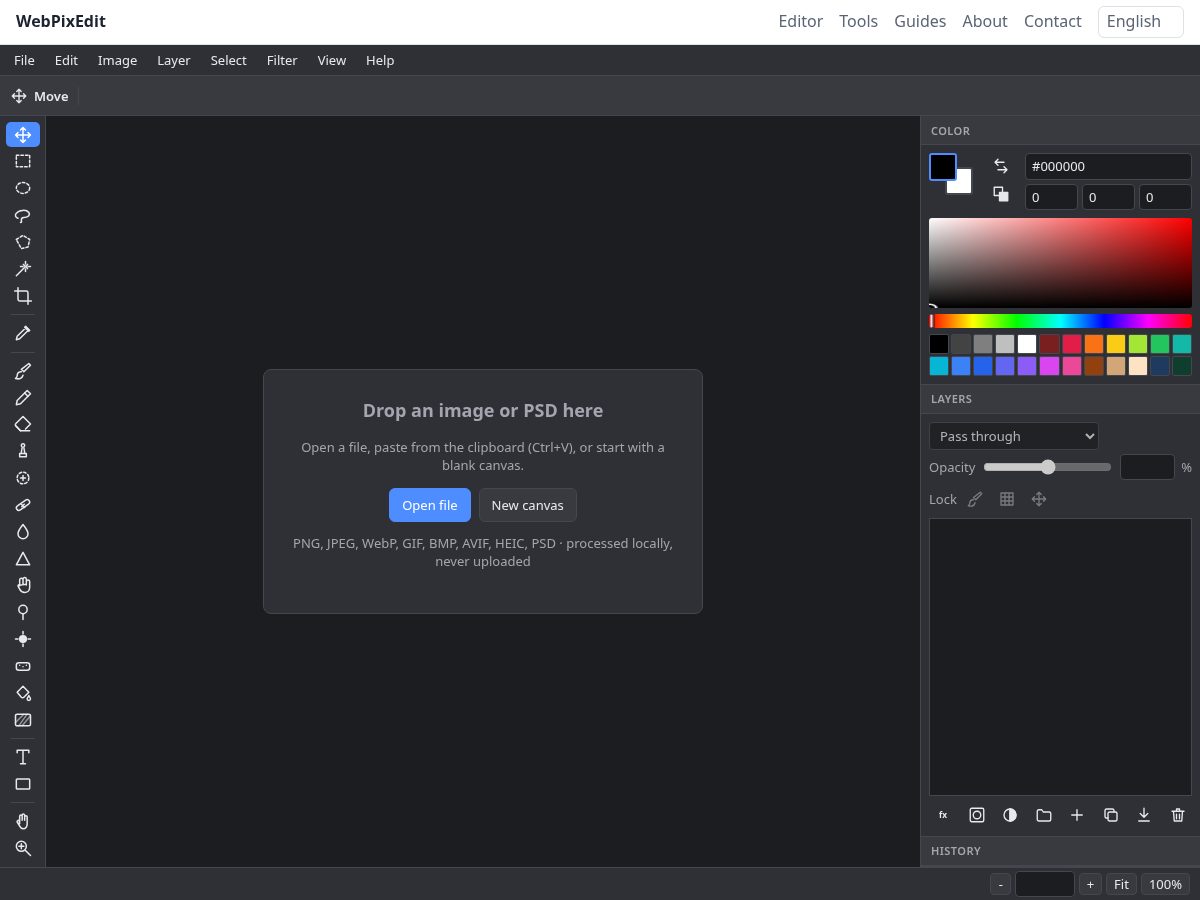
Task: Open the Image menu
Action: click(x=117, y=60)
